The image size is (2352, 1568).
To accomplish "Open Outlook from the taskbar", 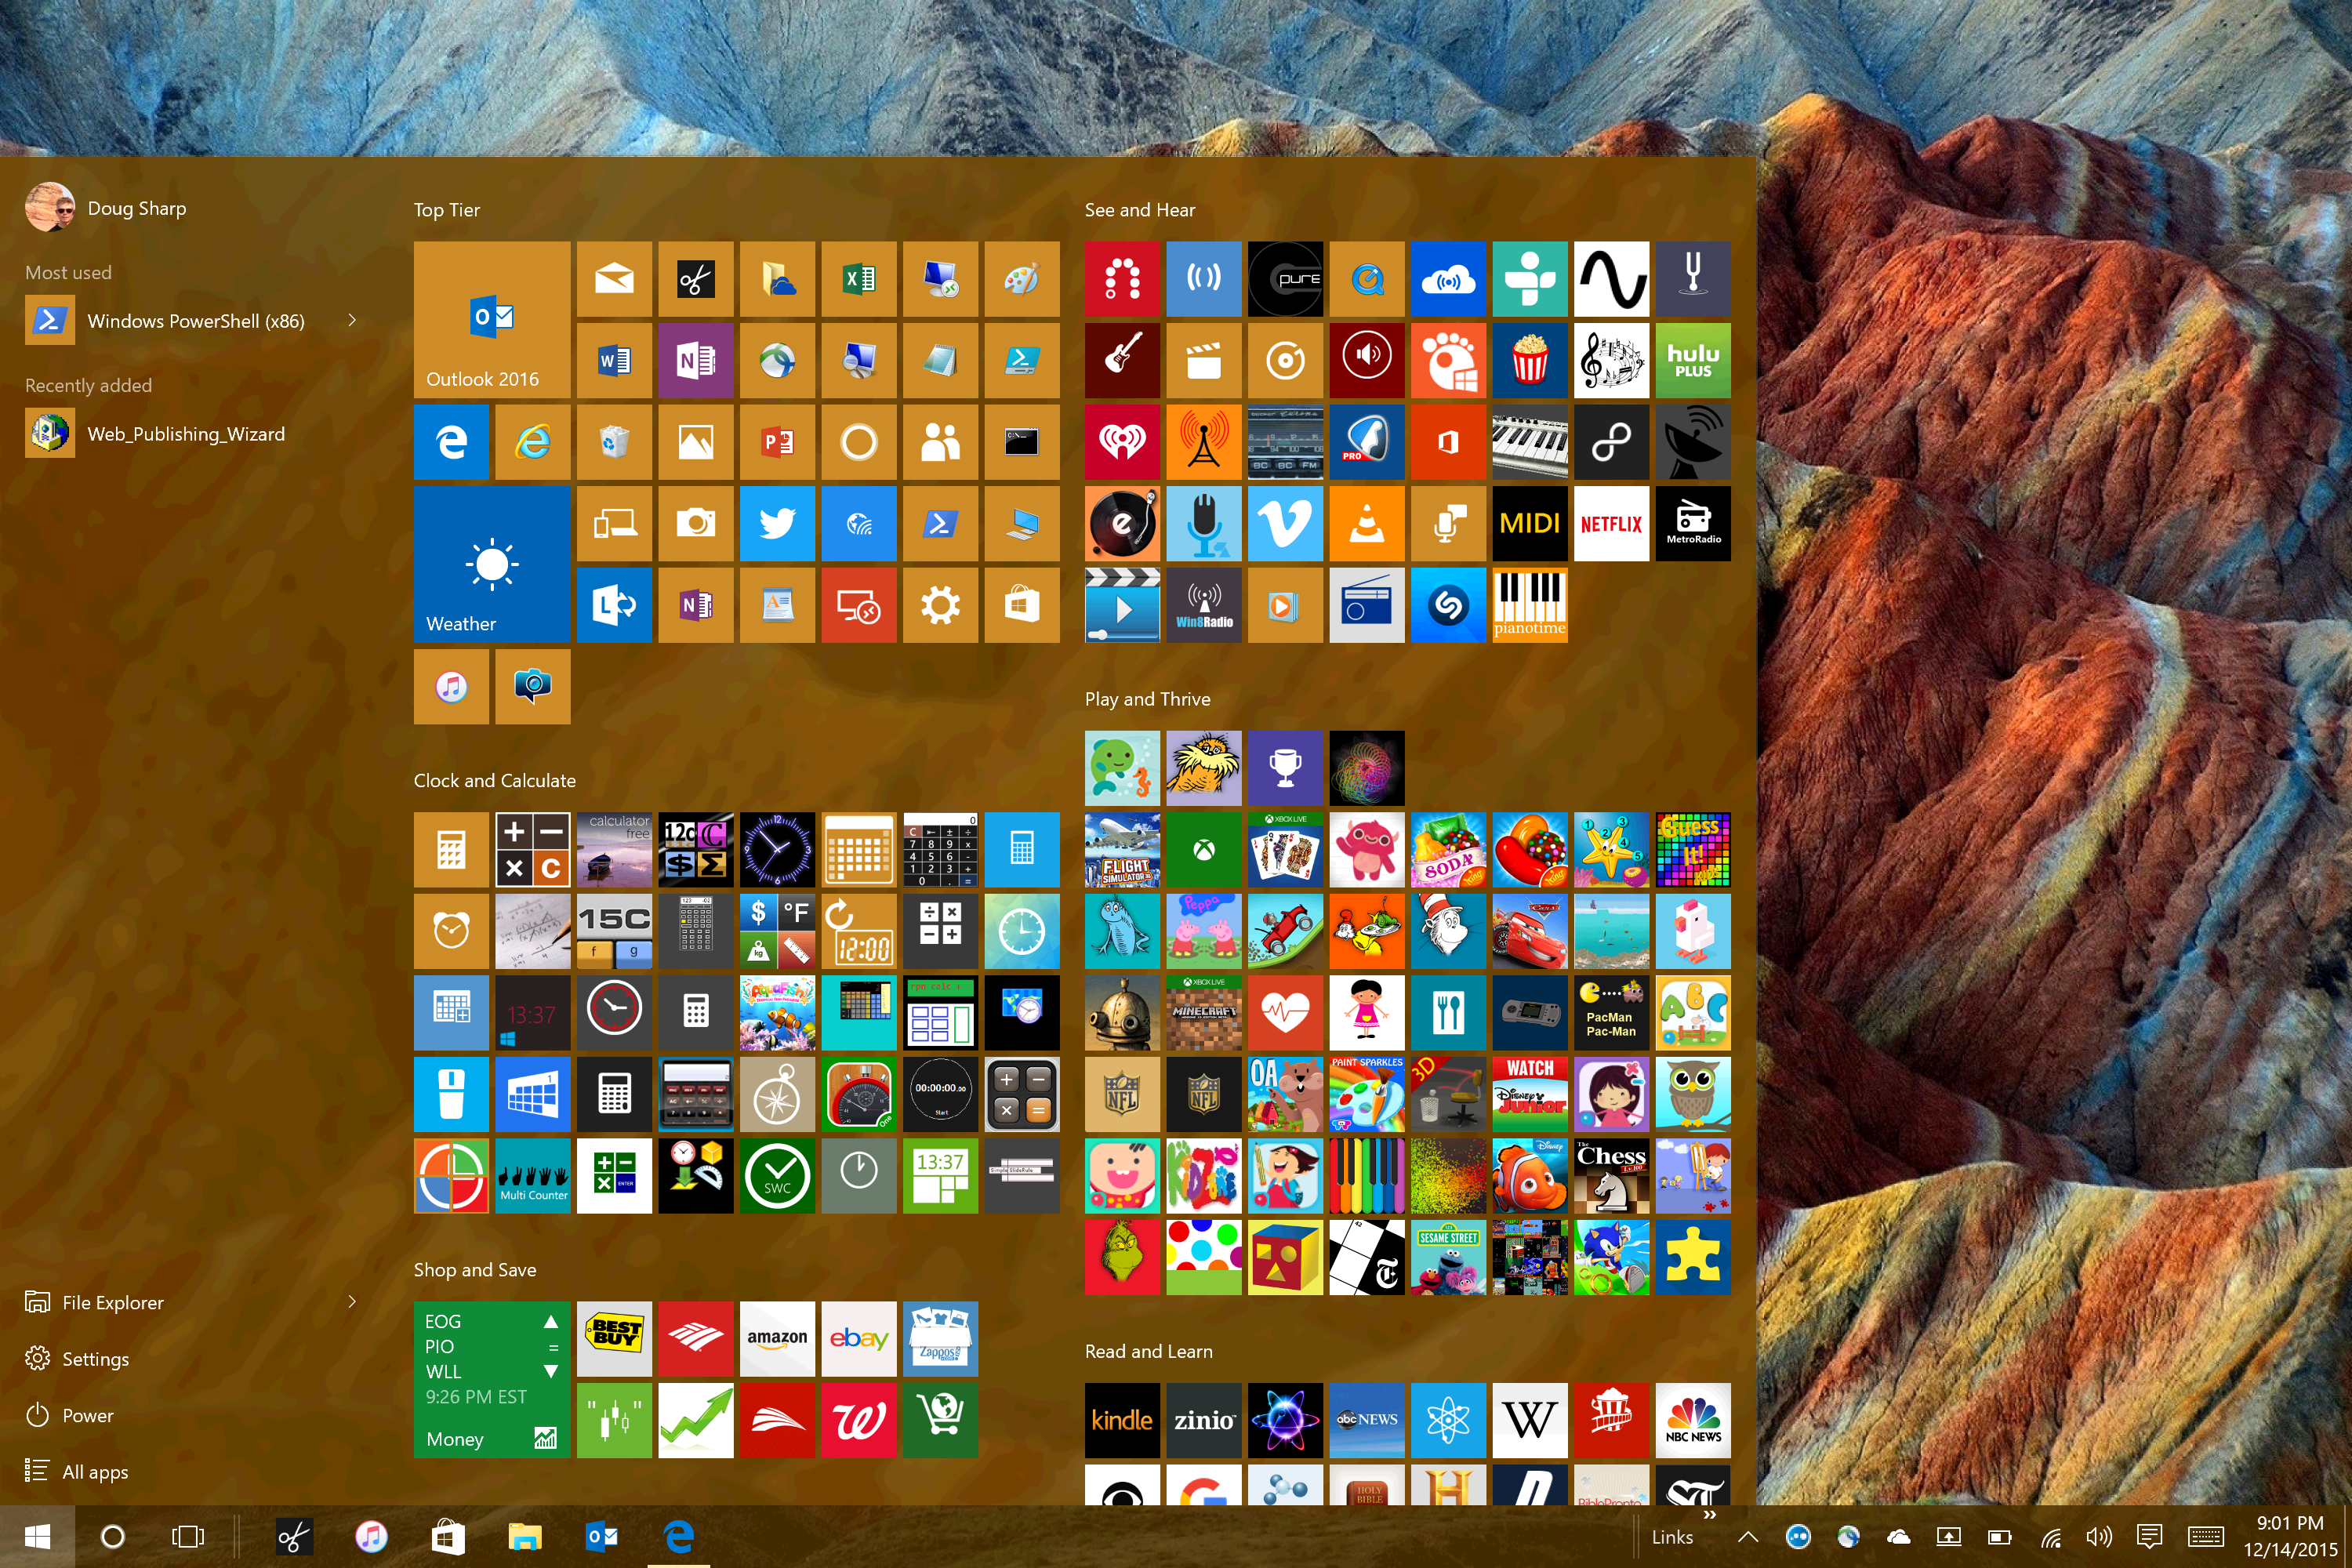I will tap(601, 1537).
